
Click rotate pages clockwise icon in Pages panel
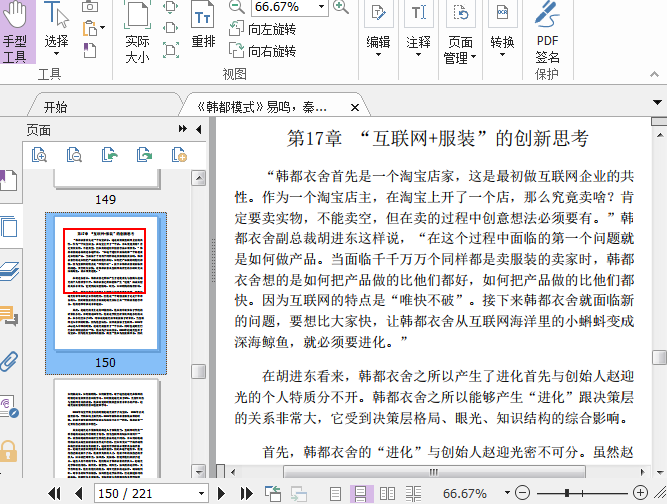(x=144, y=155)
